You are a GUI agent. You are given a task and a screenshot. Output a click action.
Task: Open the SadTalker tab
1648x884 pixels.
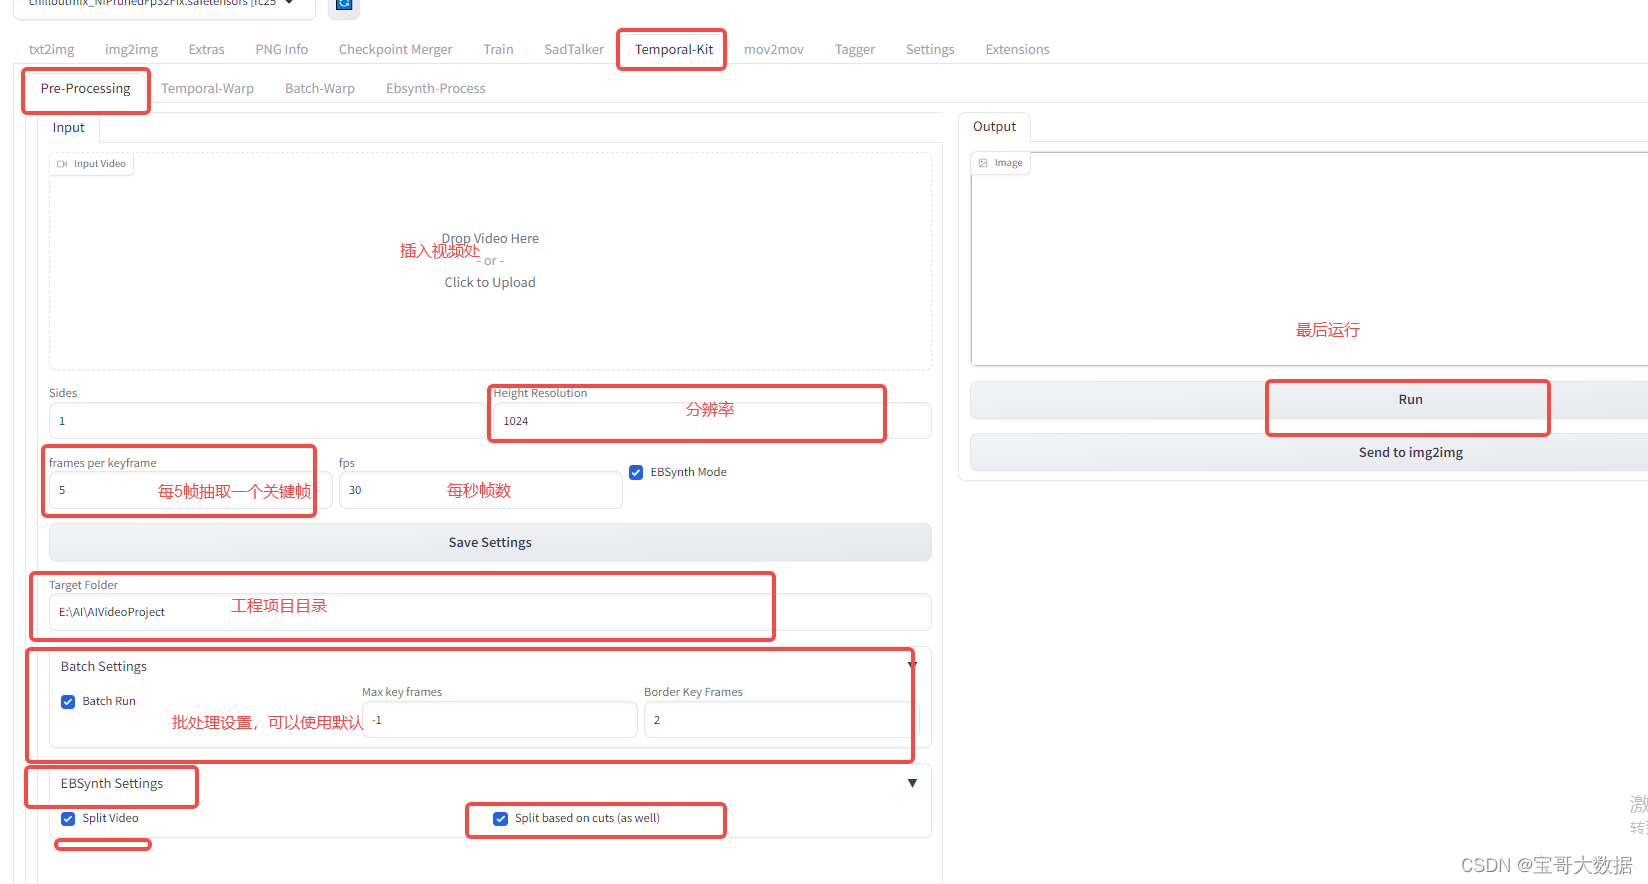pyautogui.click(x=574, y=49)
